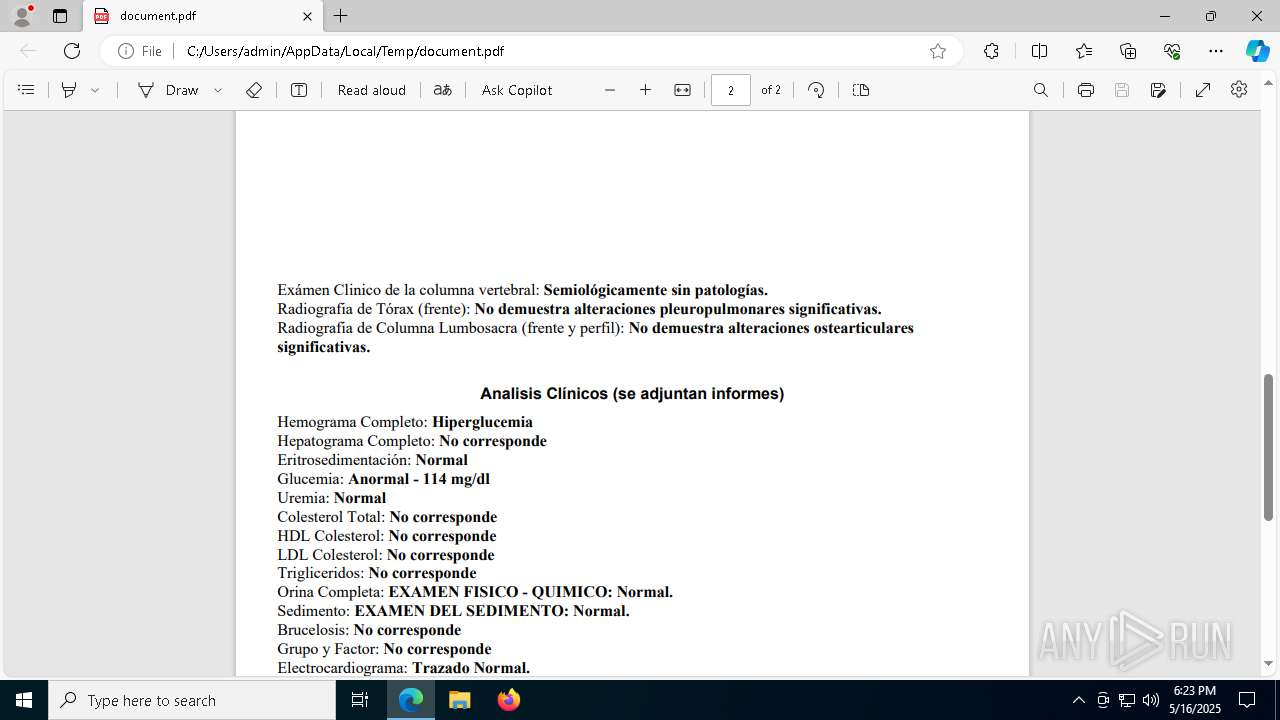1280x720 pixels.
Task: Open Collections
Action: point(1128,51)
